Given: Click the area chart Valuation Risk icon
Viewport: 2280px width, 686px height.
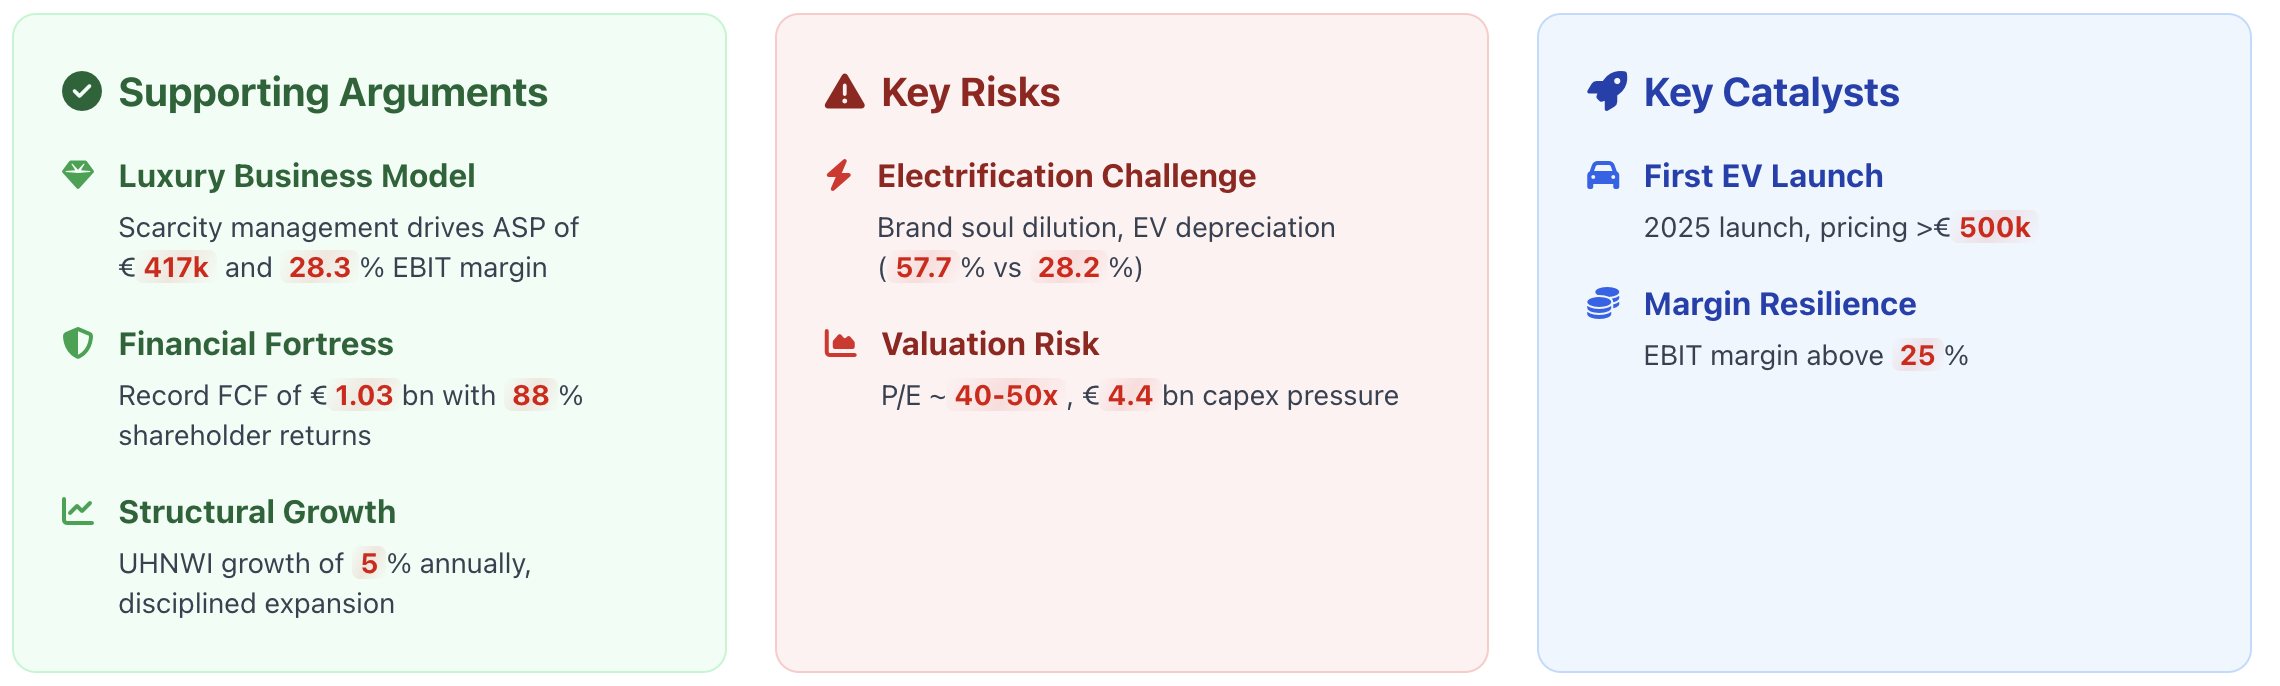Looking at the screenshot, I should click(x=841, y=343).
